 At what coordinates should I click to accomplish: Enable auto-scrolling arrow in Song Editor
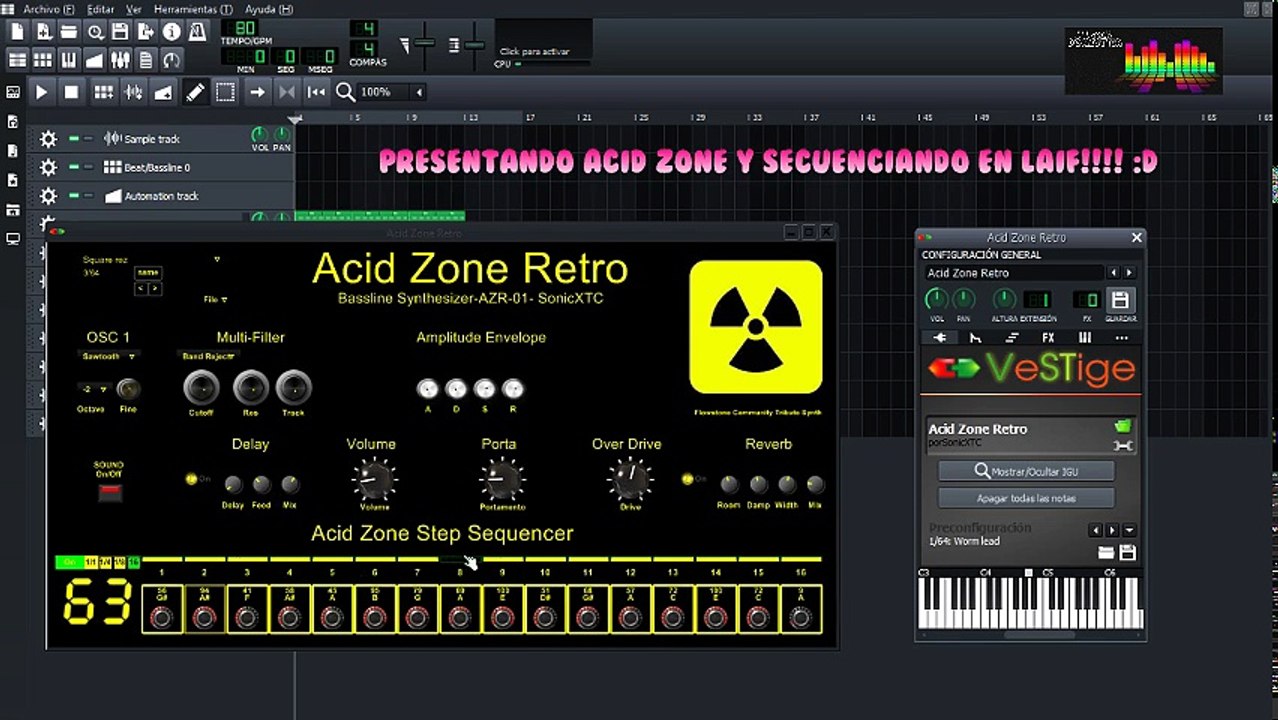[x=257, y=92]
